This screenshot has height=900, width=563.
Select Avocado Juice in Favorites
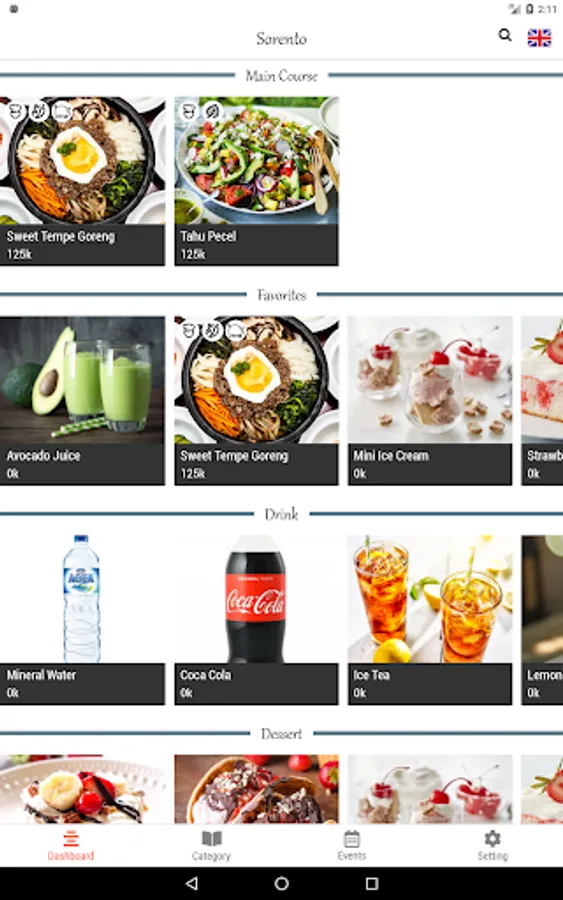click(82, 401)
